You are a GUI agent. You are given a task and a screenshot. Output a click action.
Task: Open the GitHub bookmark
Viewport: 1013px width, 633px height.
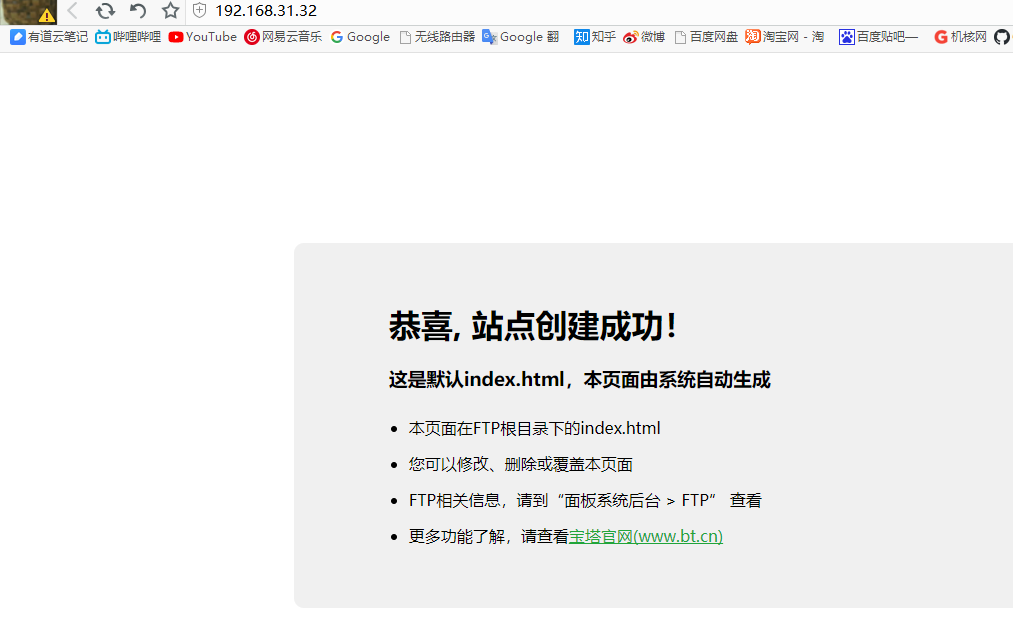tap(1002, 37)
